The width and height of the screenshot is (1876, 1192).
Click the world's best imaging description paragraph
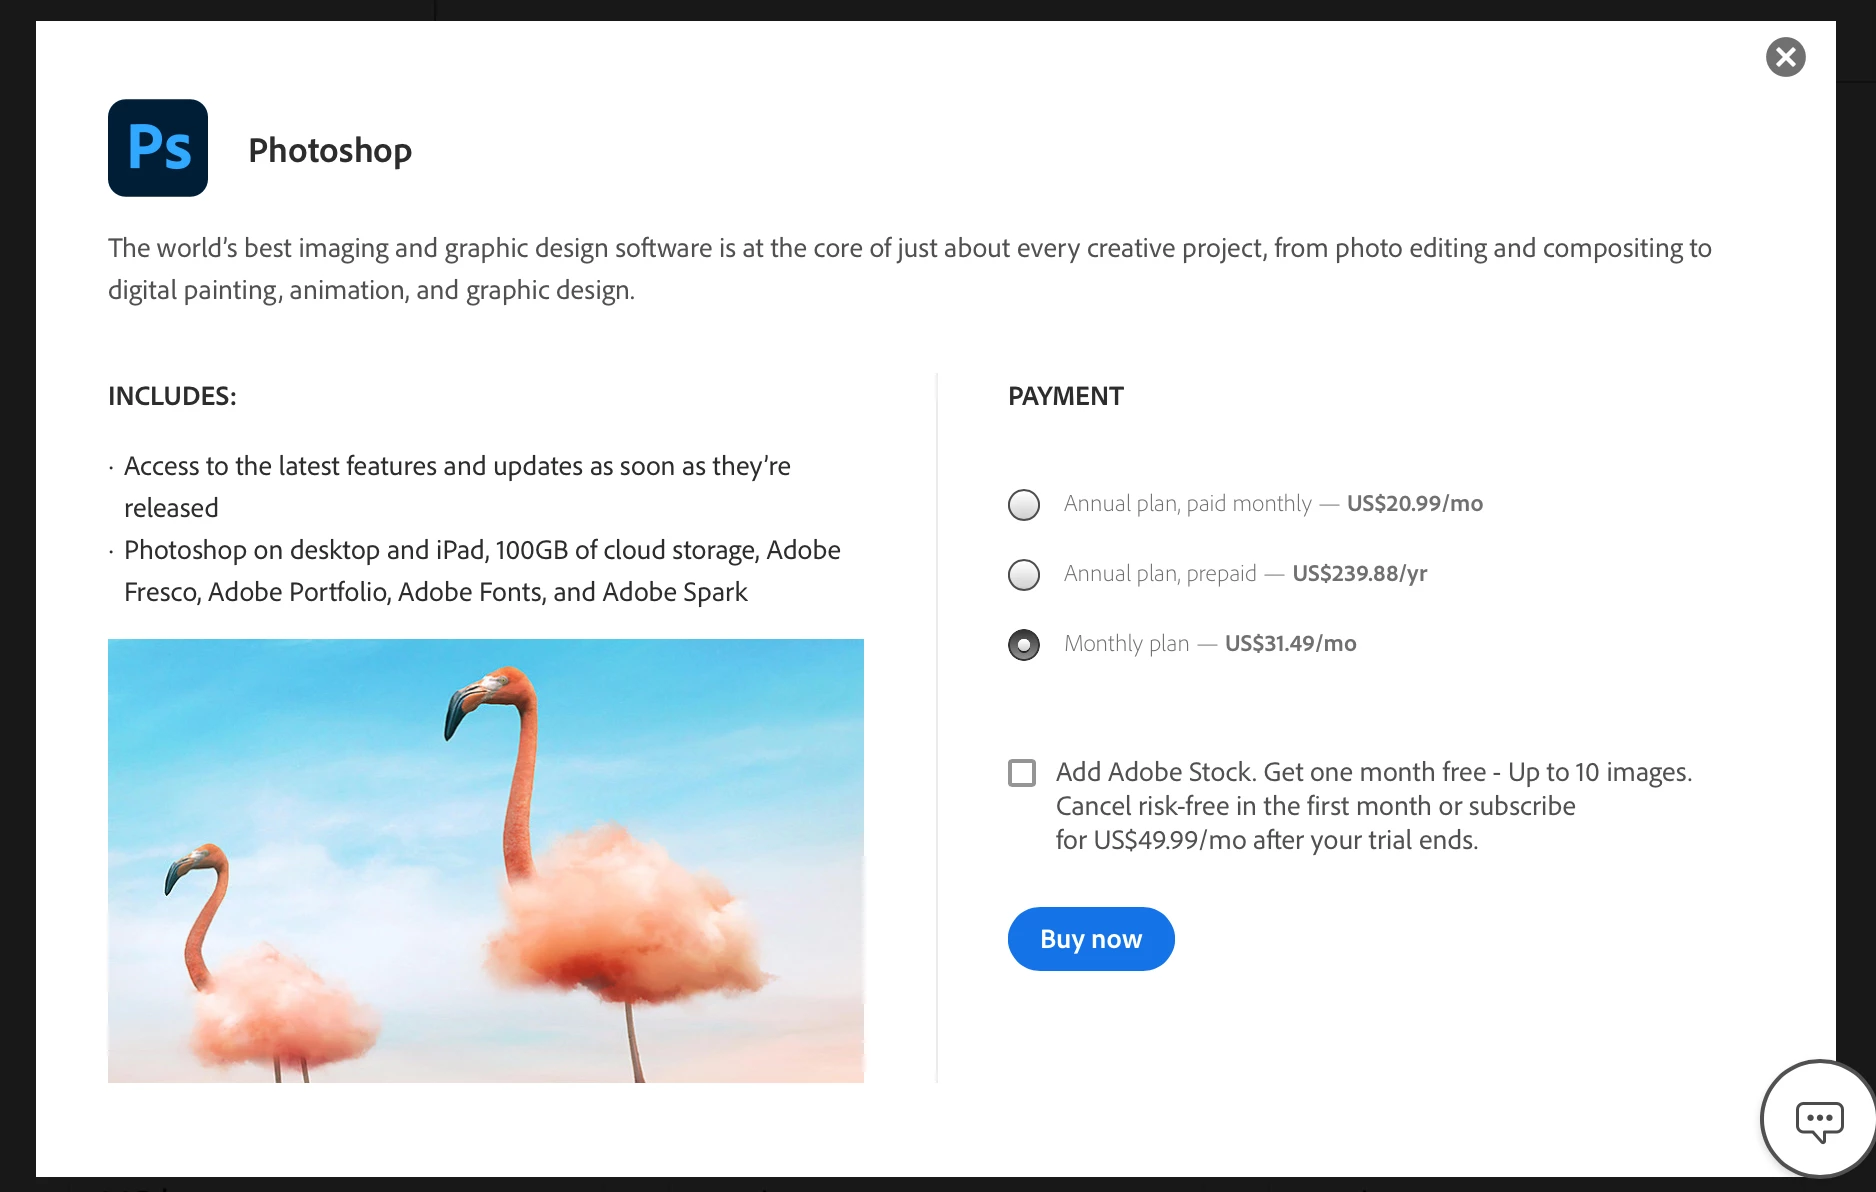pyautogui.click(x=910, y=269)
